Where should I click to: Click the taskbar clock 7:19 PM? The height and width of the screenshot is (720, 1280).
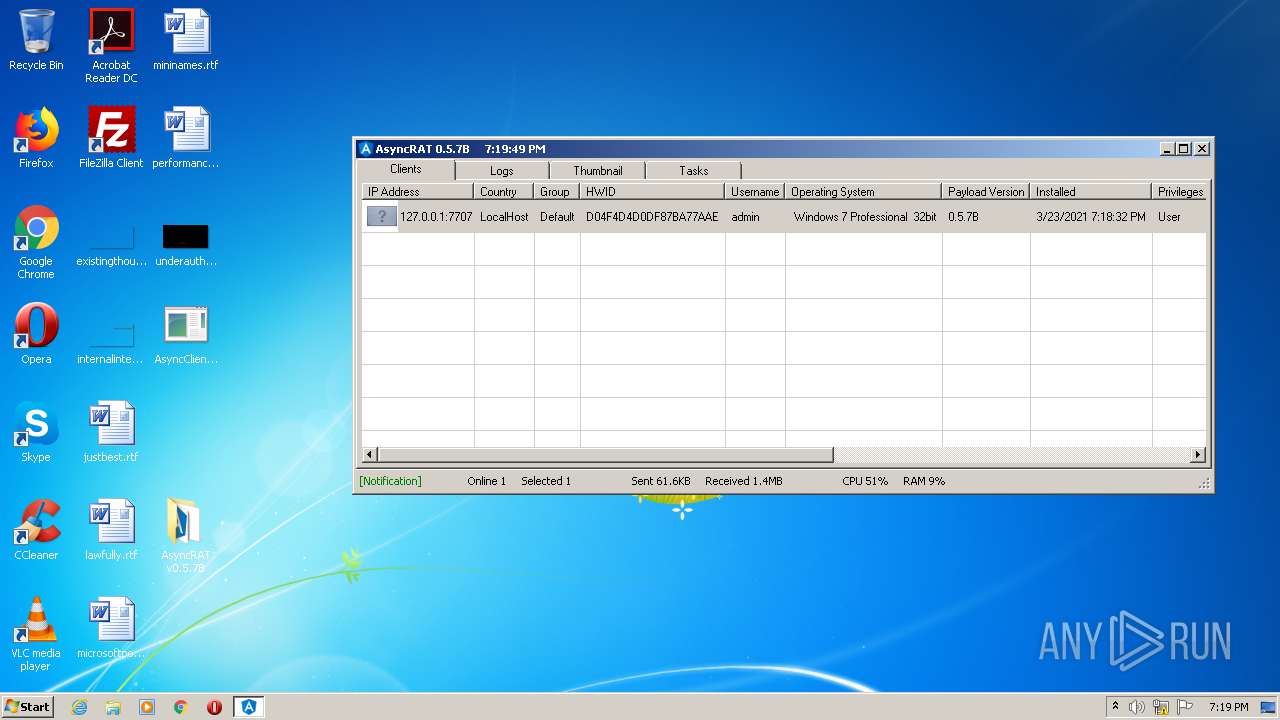coord(1228,707)
